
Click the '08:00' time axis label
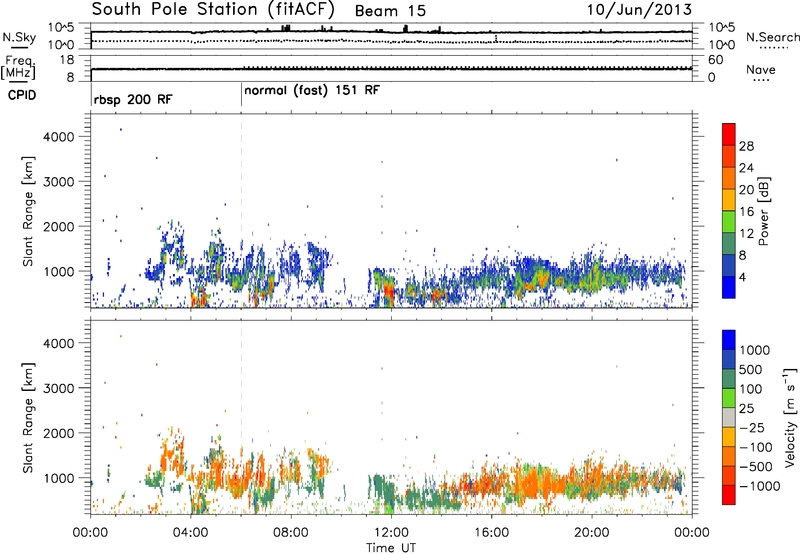pos(291,533)
